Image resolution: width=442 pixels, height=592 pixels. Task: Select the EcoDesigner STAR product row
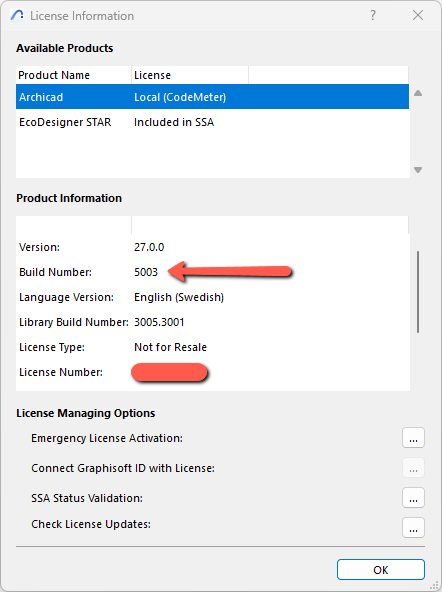(212, 122)
